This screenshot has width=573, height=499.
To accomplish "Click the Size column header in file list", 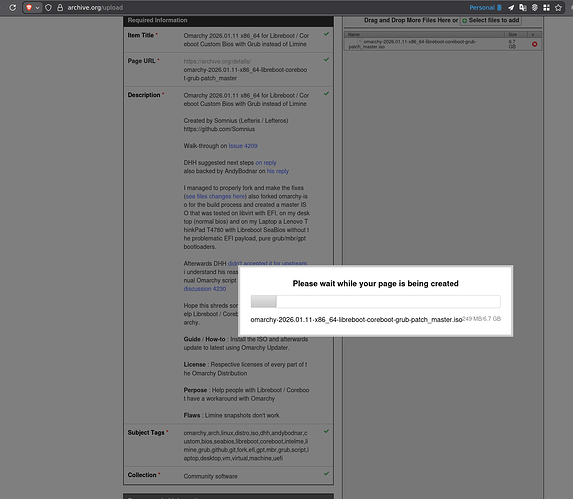I will coord(515,34).
